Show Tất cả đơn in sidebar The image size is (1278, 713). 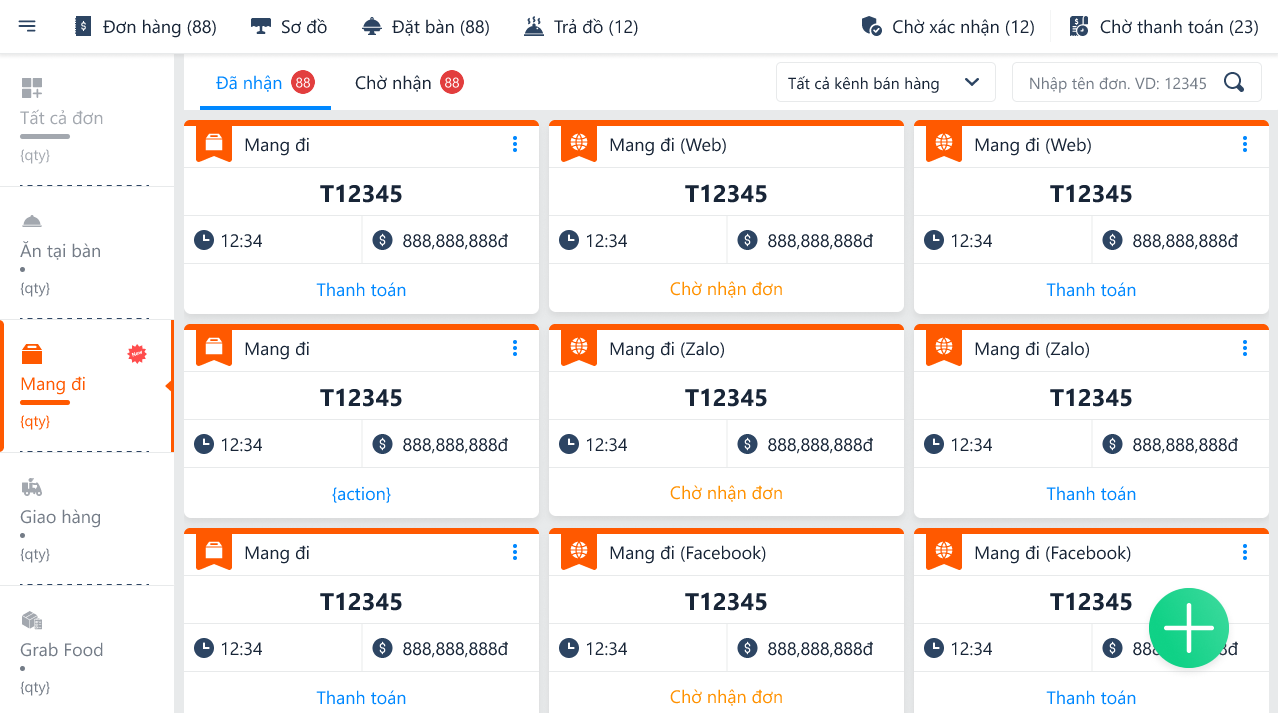tap(61, 118)
